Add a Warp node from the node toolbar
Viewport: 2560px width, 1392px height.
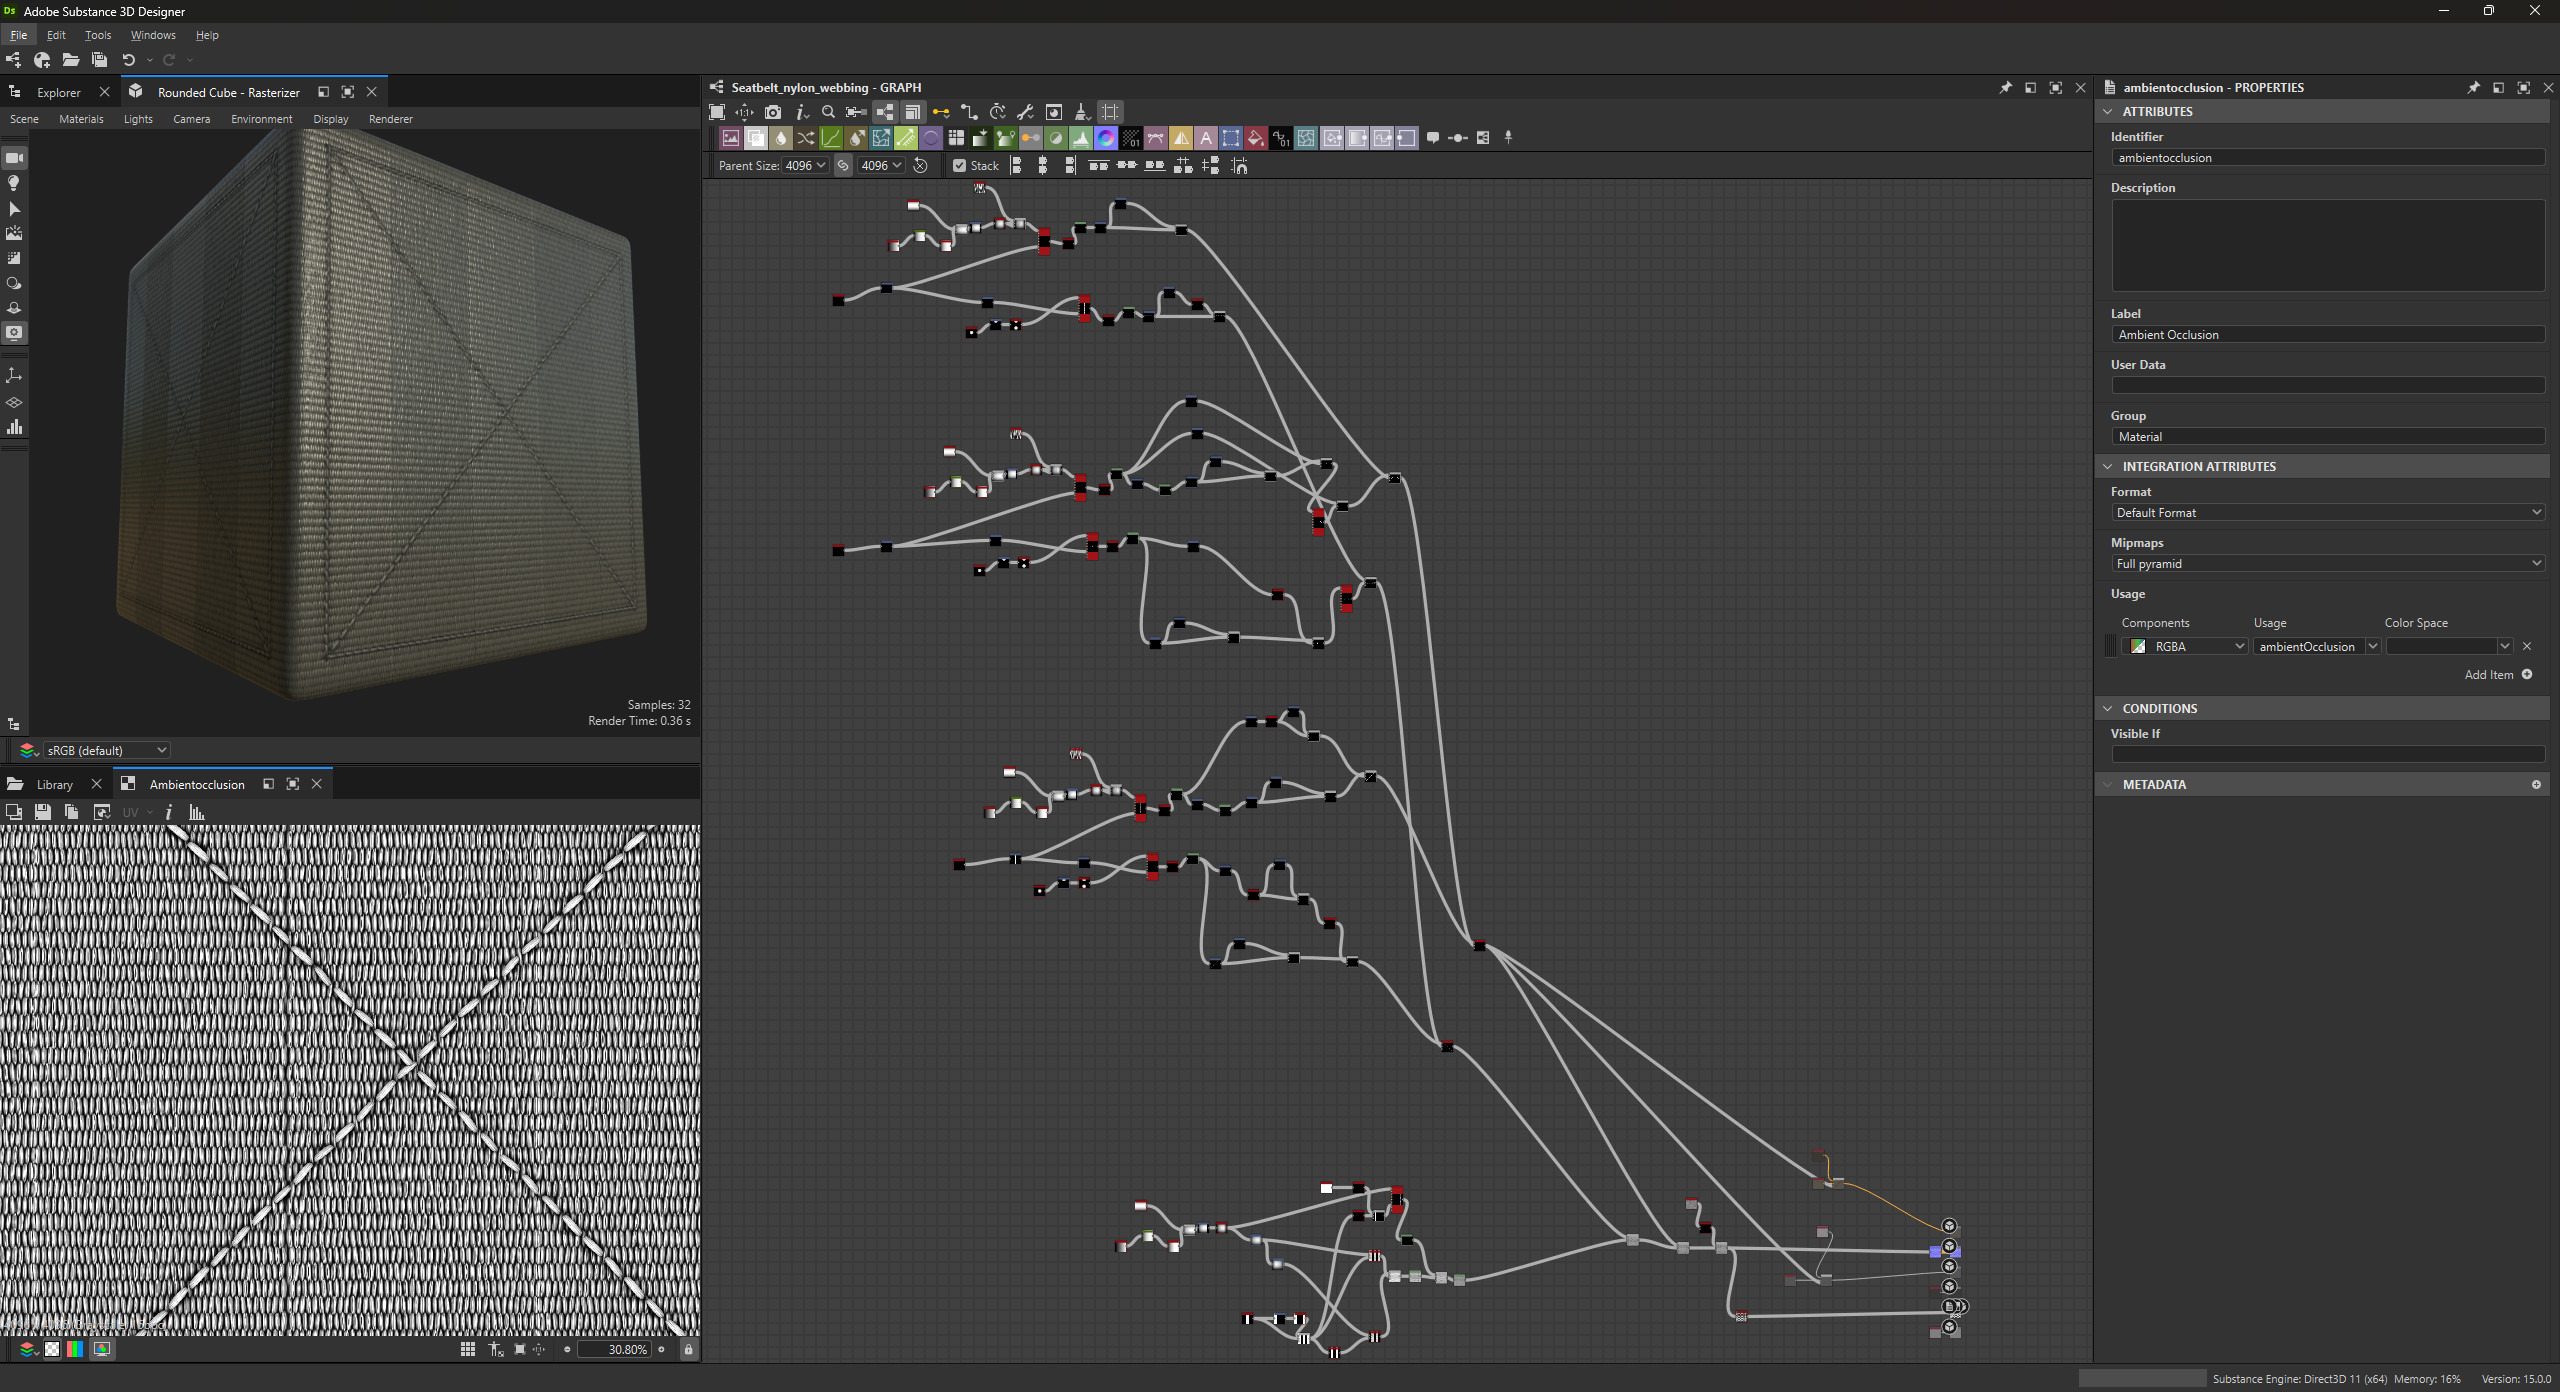(x=1306, y=138)
